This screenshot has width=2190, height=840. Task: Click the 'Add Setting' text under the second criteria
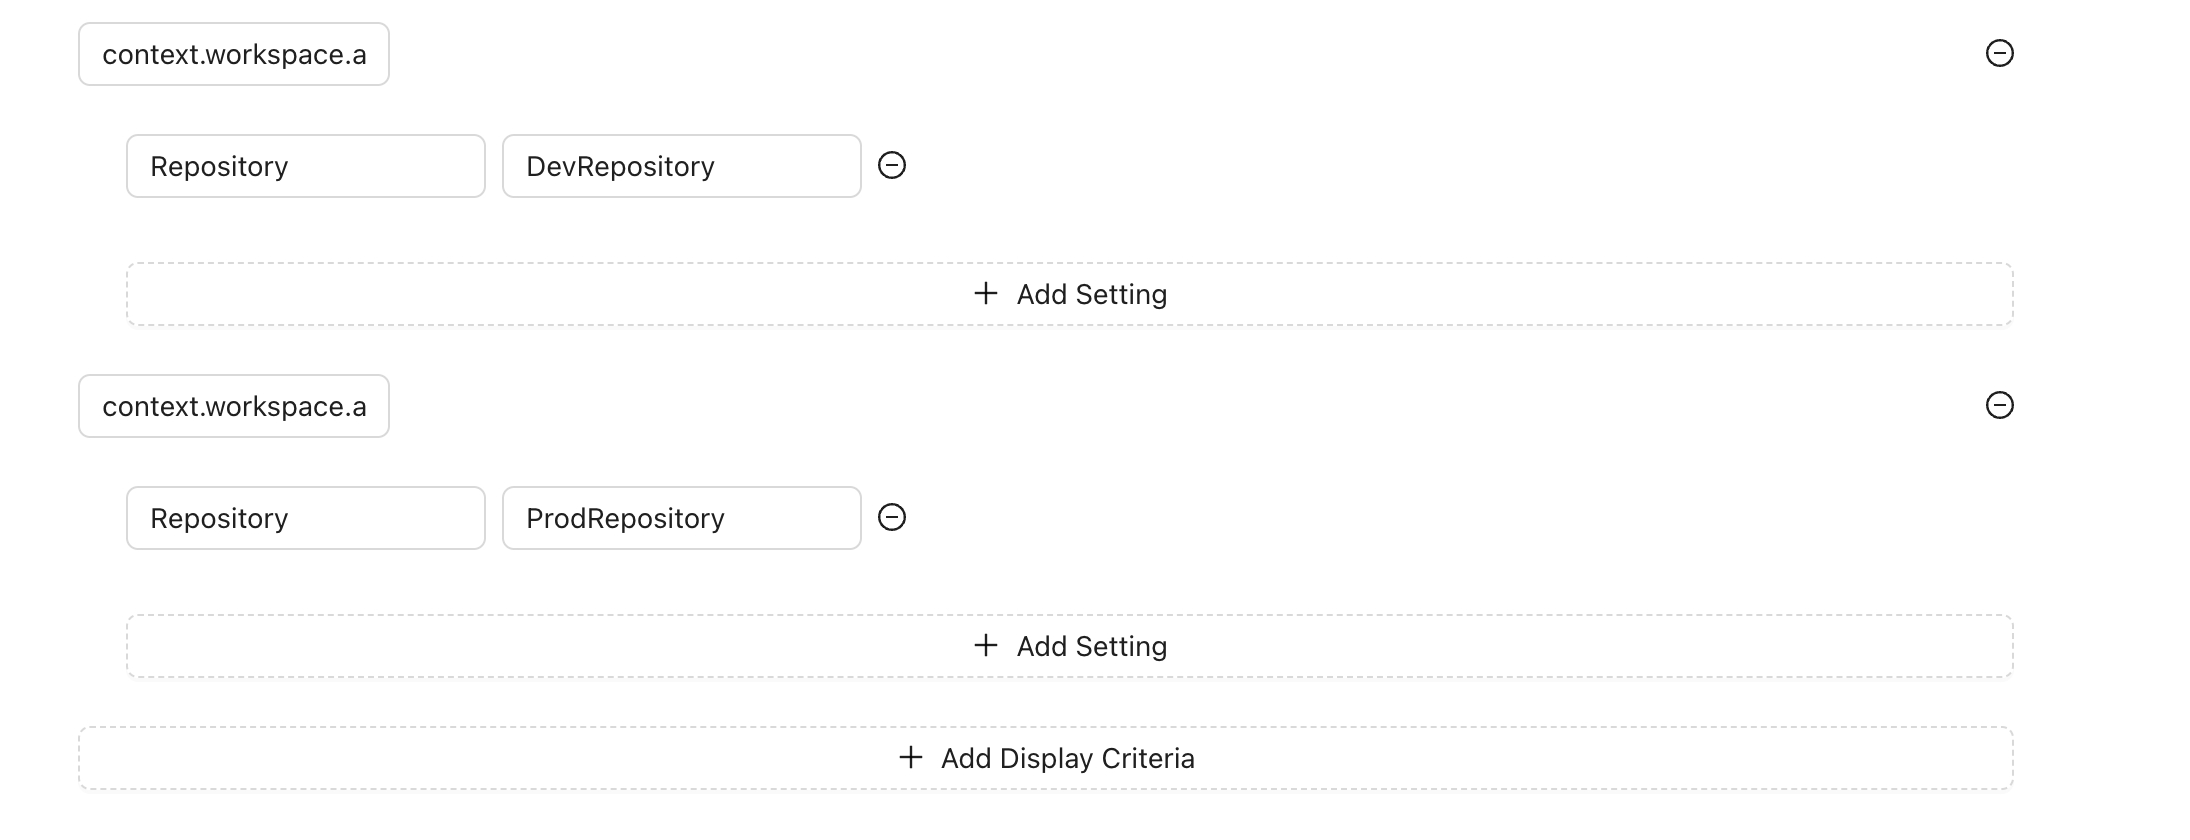(1092, 646)
